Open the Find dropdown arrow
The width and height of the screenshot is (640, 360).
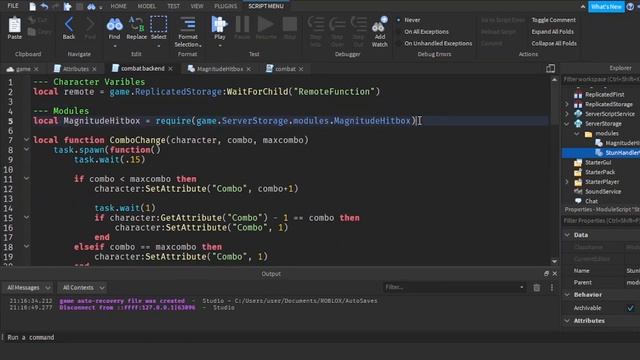pyautogui.click(x=114, y=46)
